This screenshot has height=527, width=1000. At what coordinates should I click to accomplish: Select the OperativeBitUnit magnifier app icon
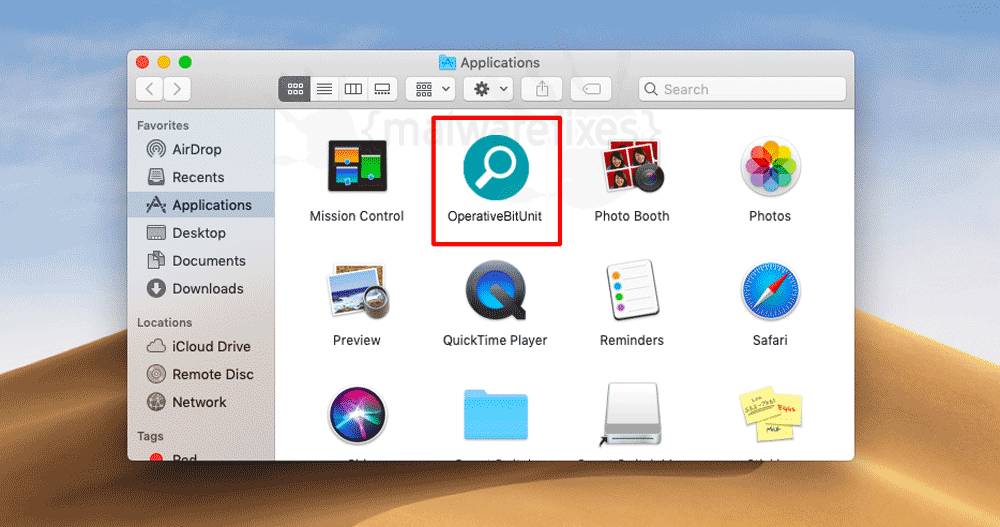pos(496,167)
